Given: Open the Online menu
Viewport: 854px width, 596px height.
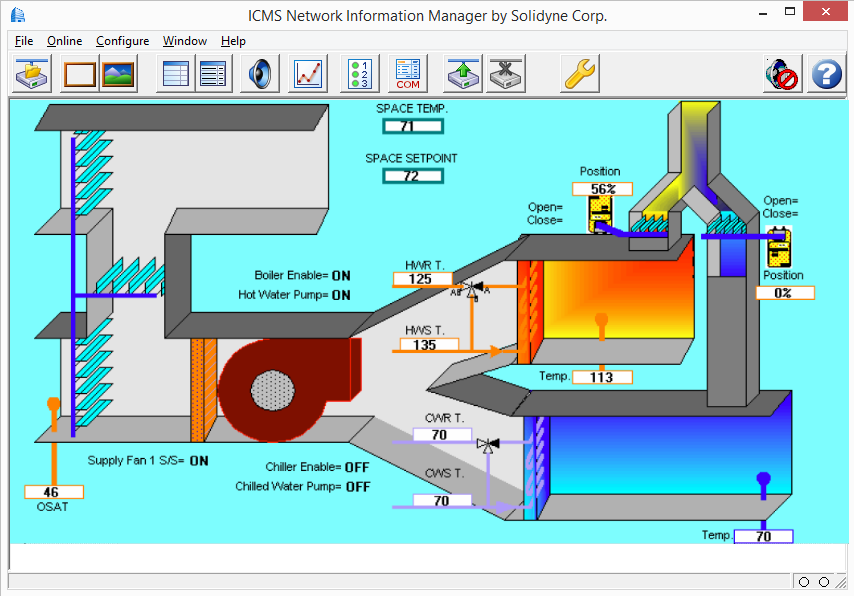Looking at the screenshot, I should tap(64, 41).
